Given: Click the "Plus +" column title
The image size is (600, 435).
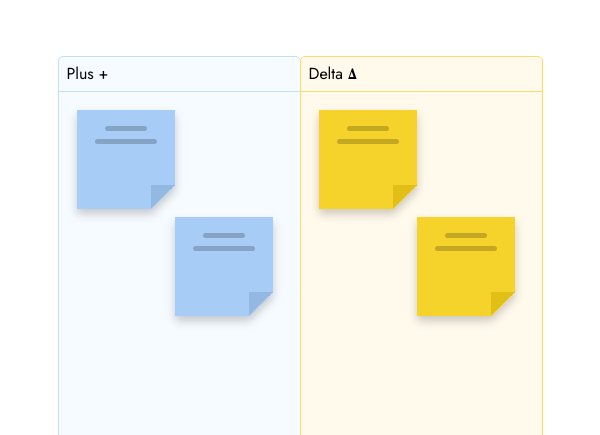Looking at the screenshot, I should 87,74.
